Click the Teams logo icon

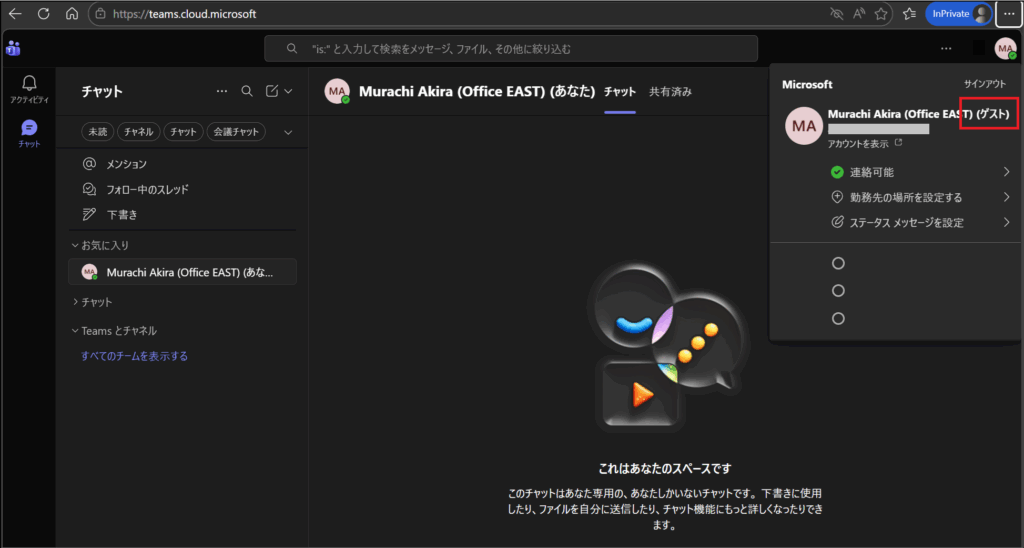click(13, 48)
